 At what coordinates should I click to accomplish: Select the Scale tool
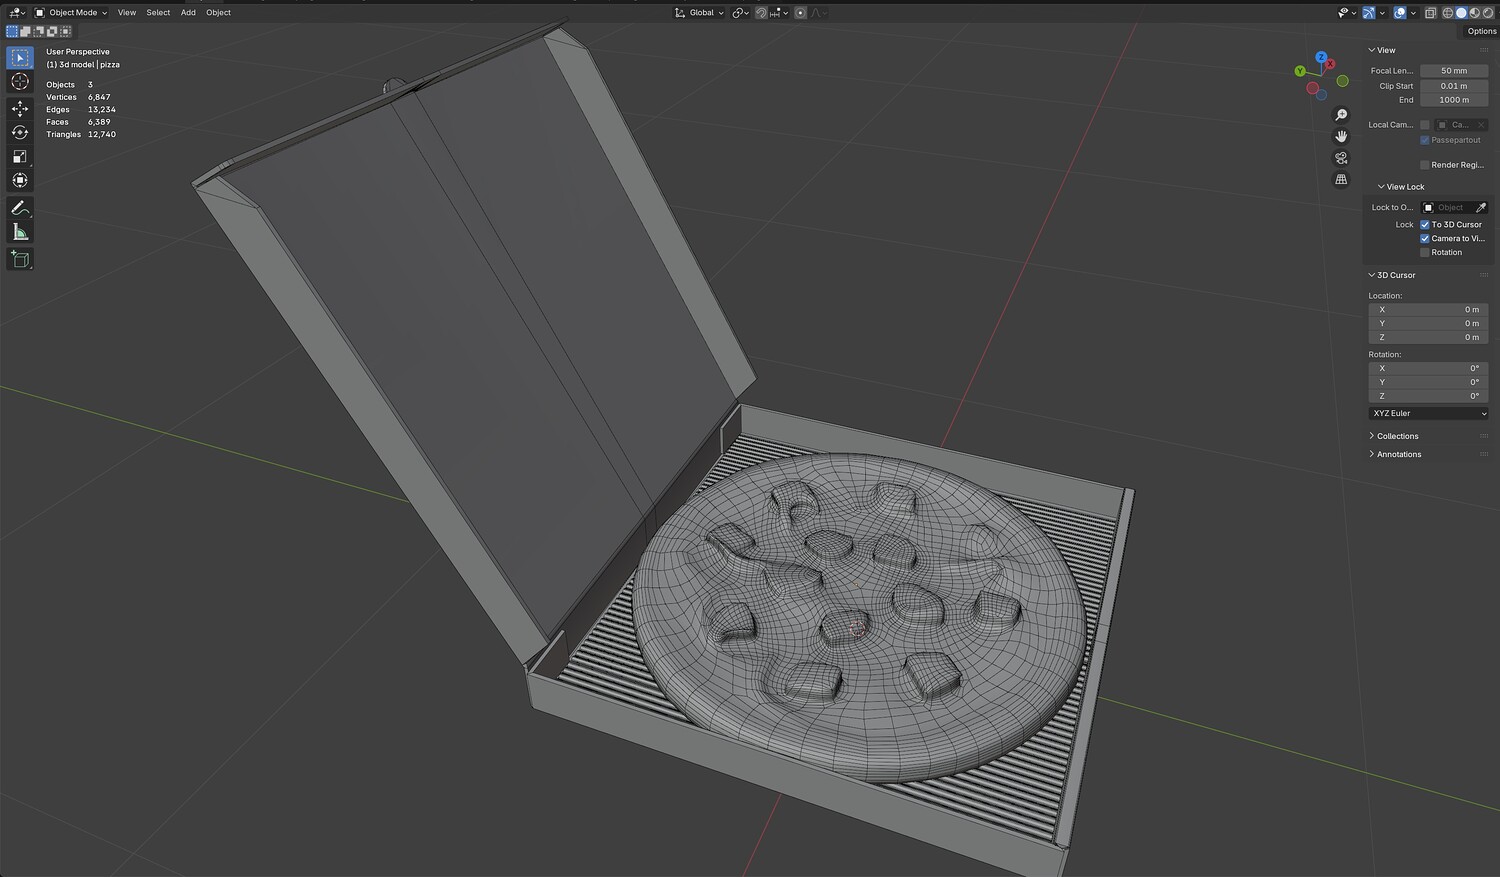20,156
